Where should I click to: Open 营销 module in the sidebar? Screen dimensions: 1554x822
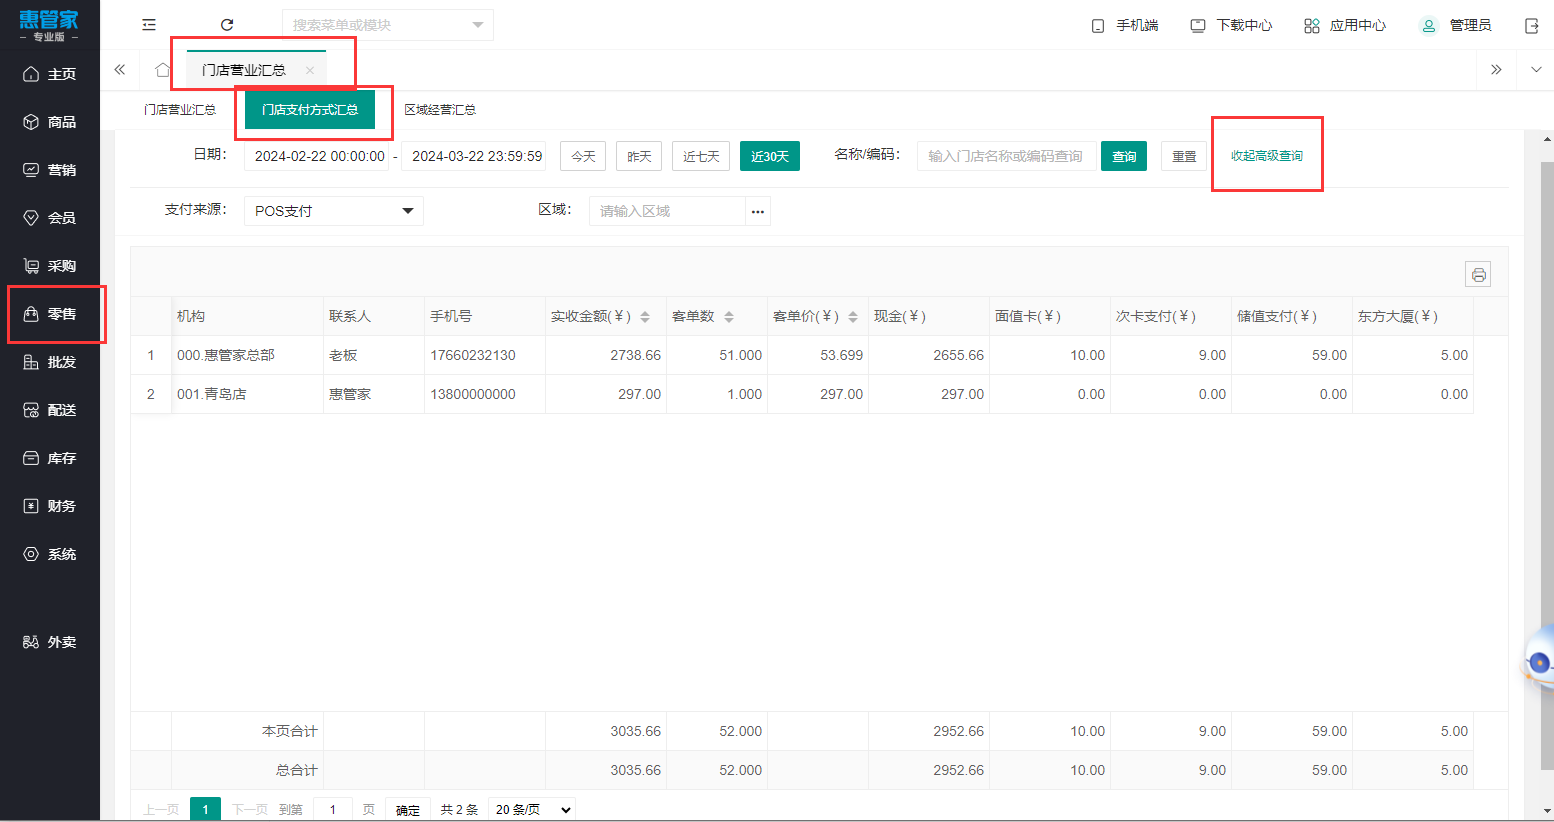[50, 170]
